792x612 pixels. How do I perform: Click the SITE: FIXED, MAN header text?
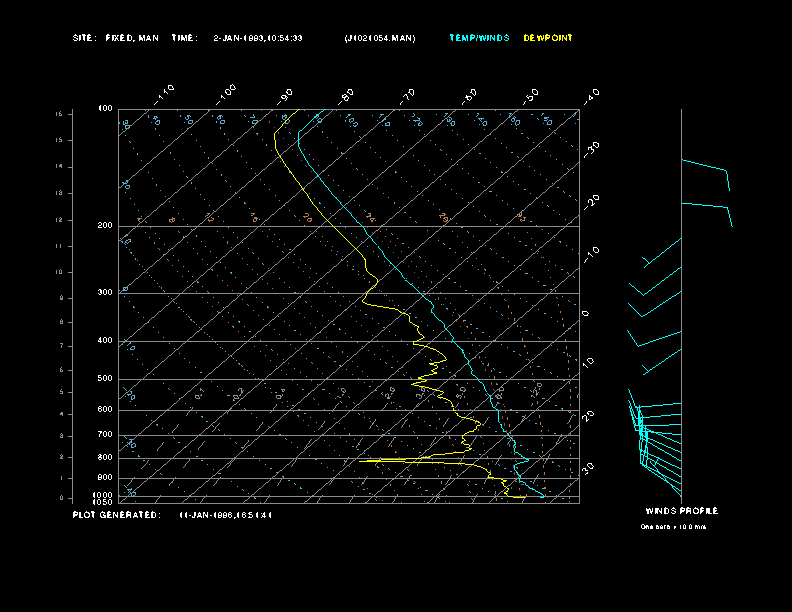[116, 38]
